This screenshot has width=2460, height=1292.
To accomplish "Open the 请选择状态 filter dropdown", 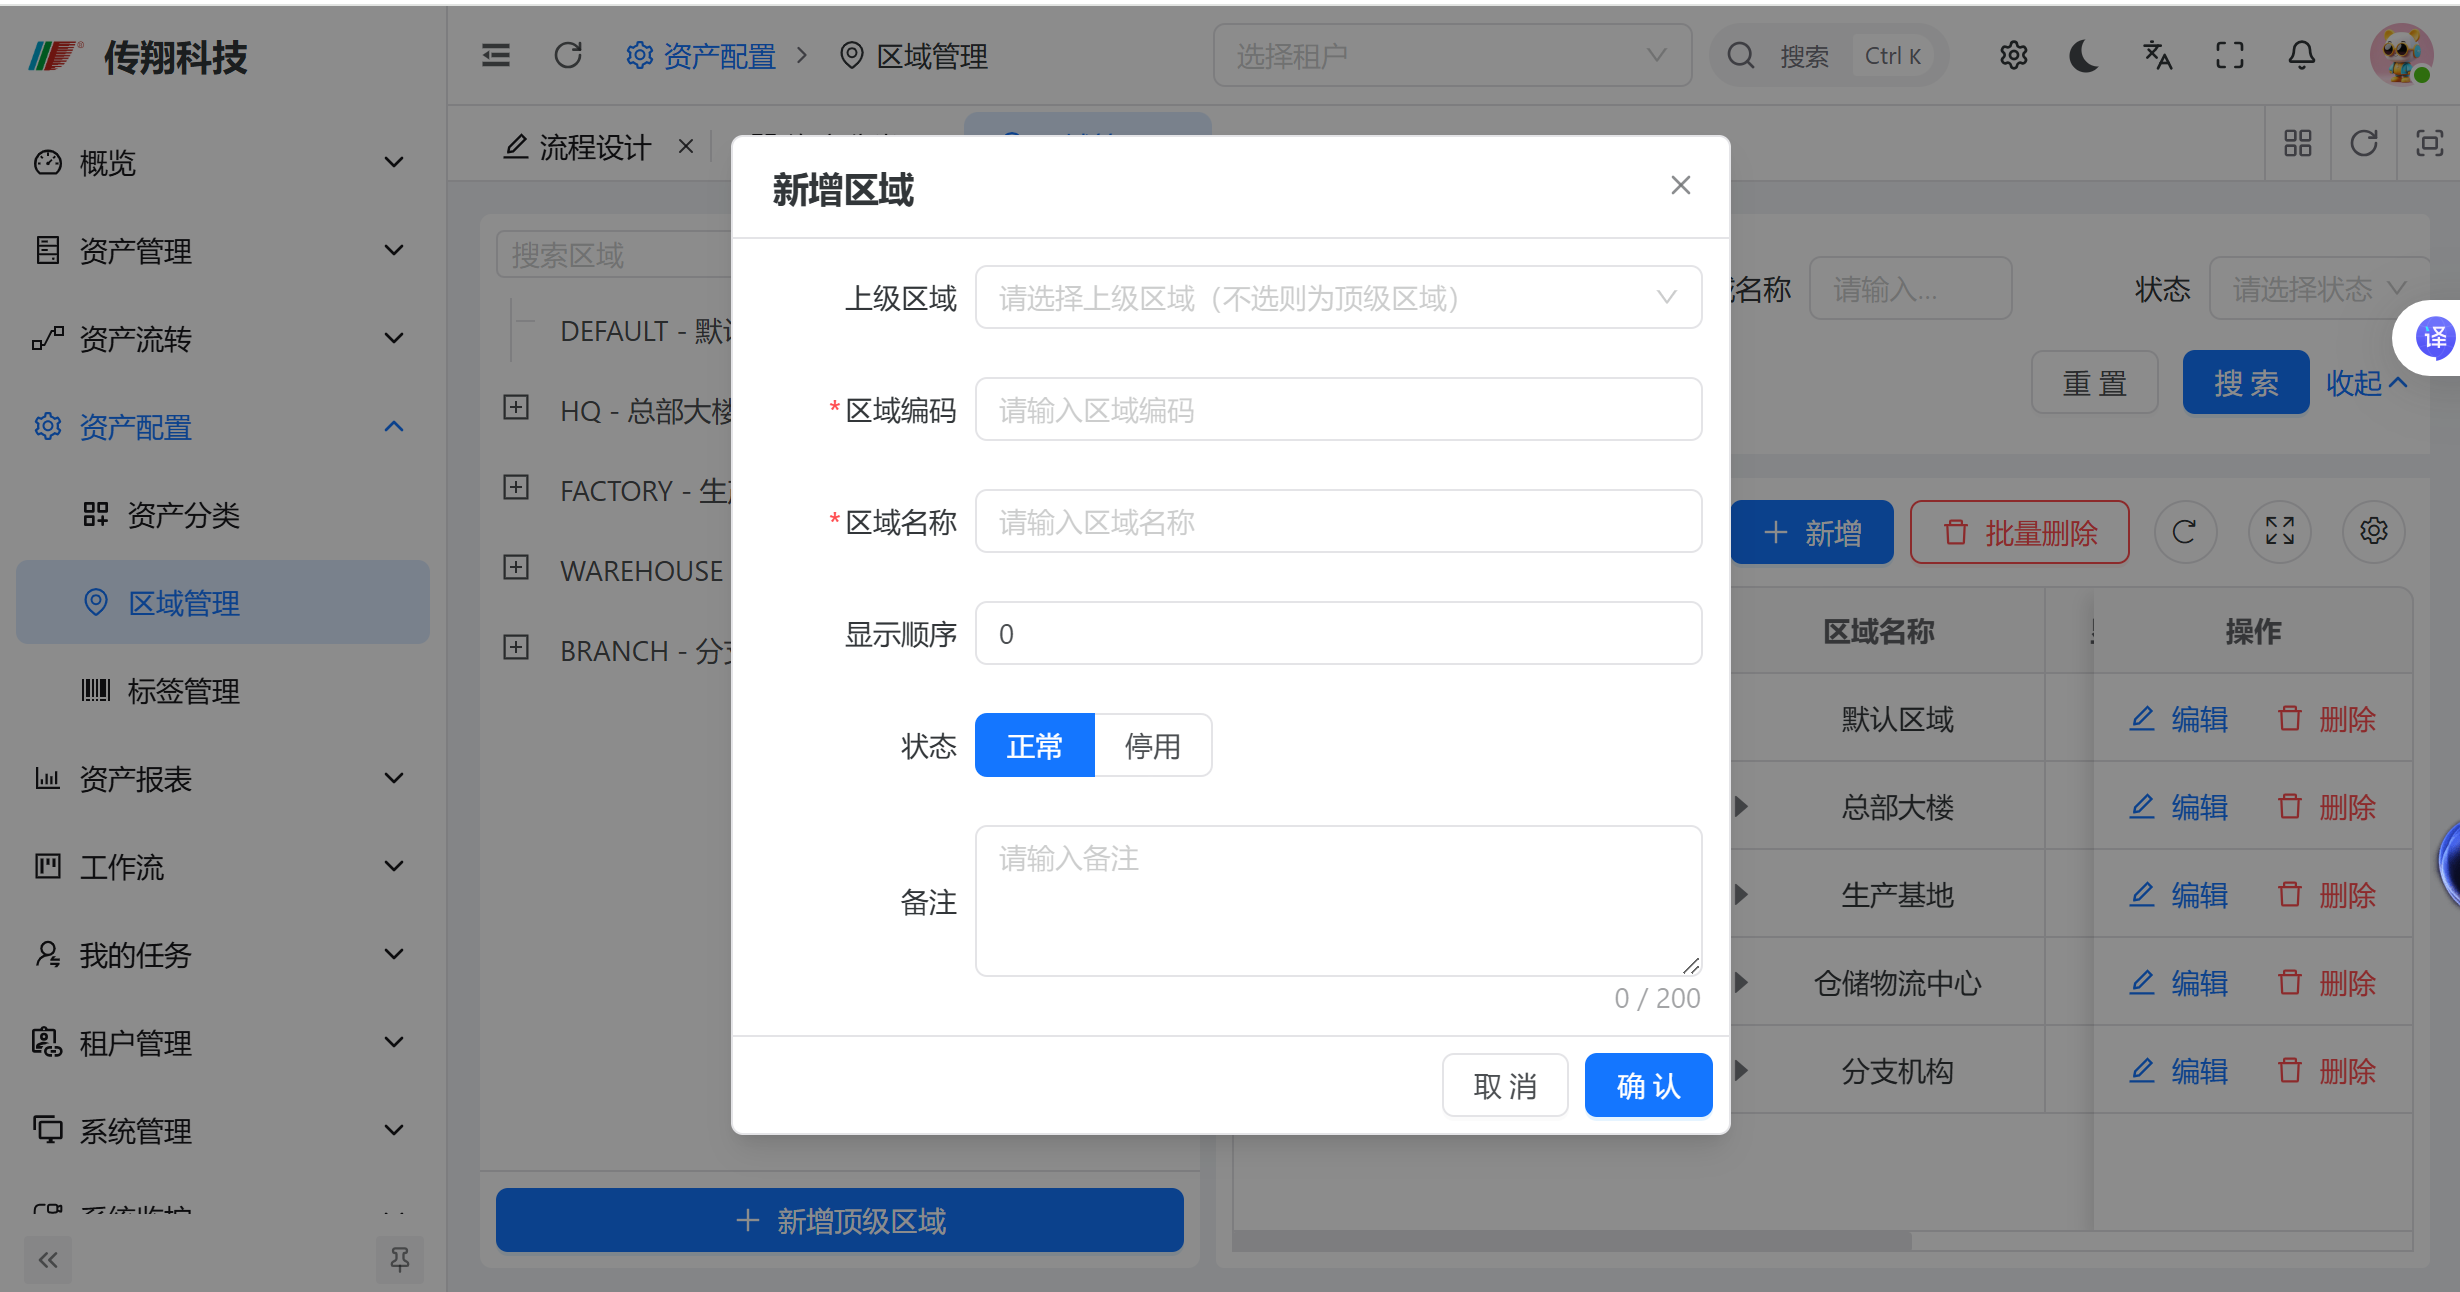I will (x=2318, y=289).
